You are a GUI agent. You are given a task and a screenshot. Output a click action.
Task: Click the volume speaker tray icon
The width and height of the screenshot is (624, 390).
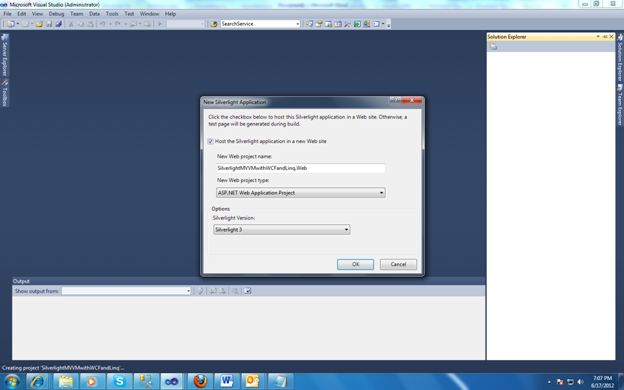pyautogui.click(x=580, y=382)
